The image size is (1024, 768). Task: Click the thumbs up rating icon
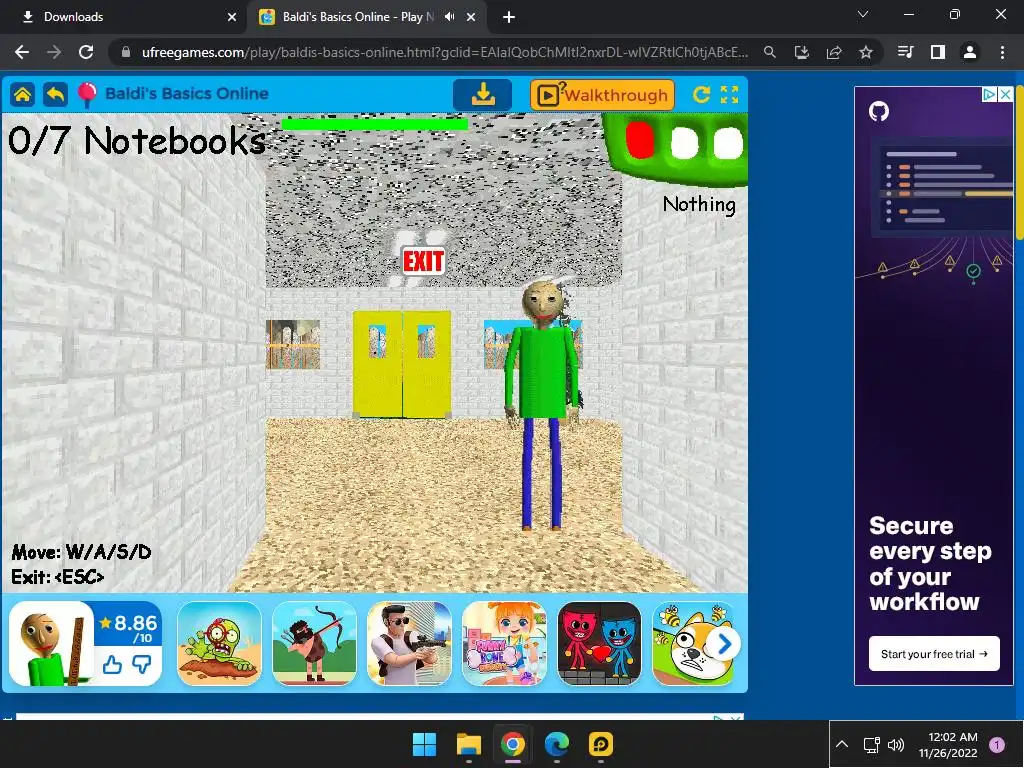click(112, 665)
